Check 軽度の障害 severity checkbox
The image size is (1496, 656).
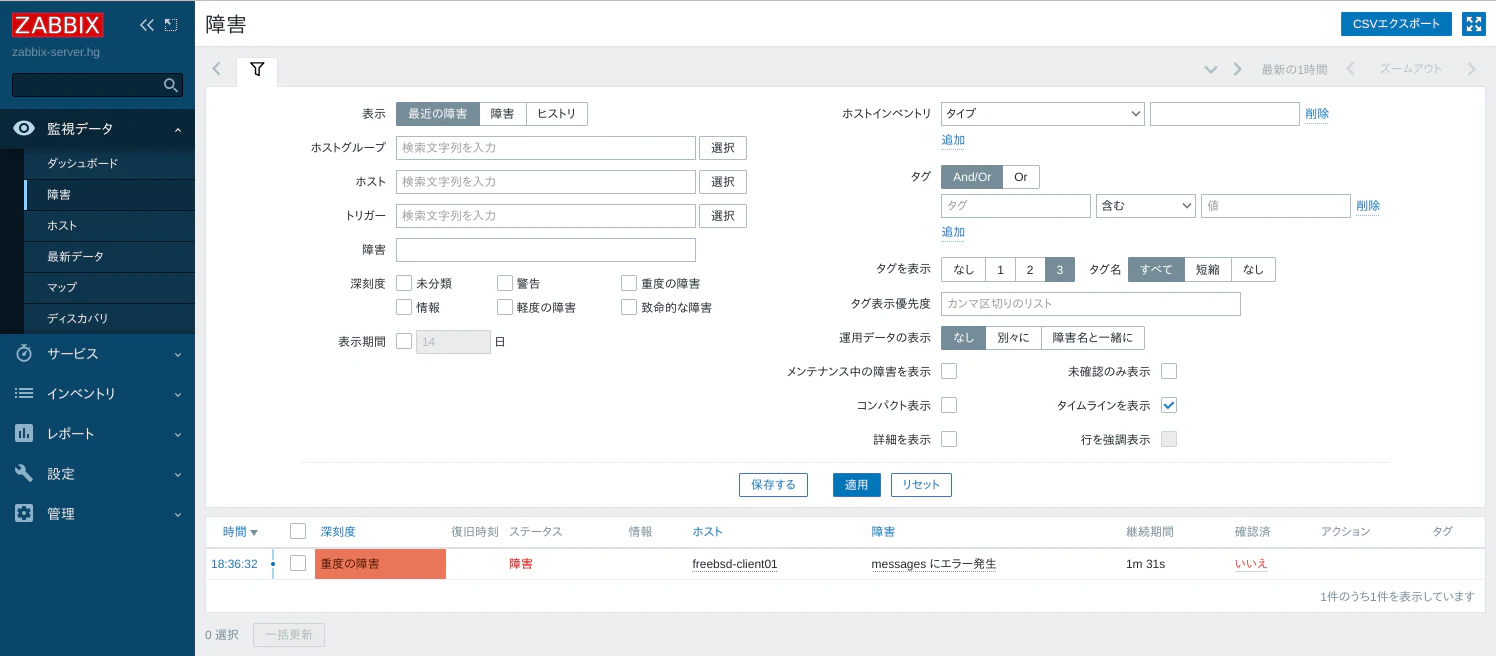505,307
